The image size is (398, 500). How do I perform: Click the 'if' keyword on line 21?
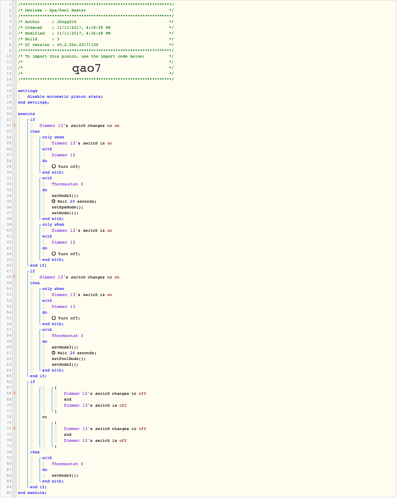point(32,120)
